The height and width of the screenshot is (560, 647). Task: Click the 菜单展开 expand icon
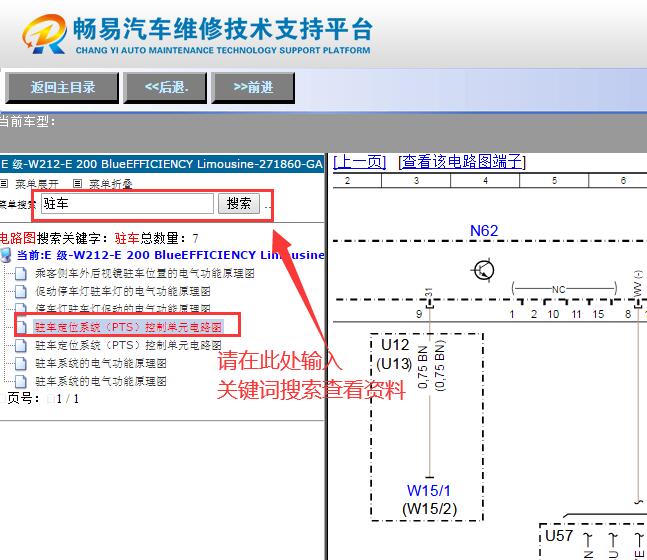tap(4, 183)
